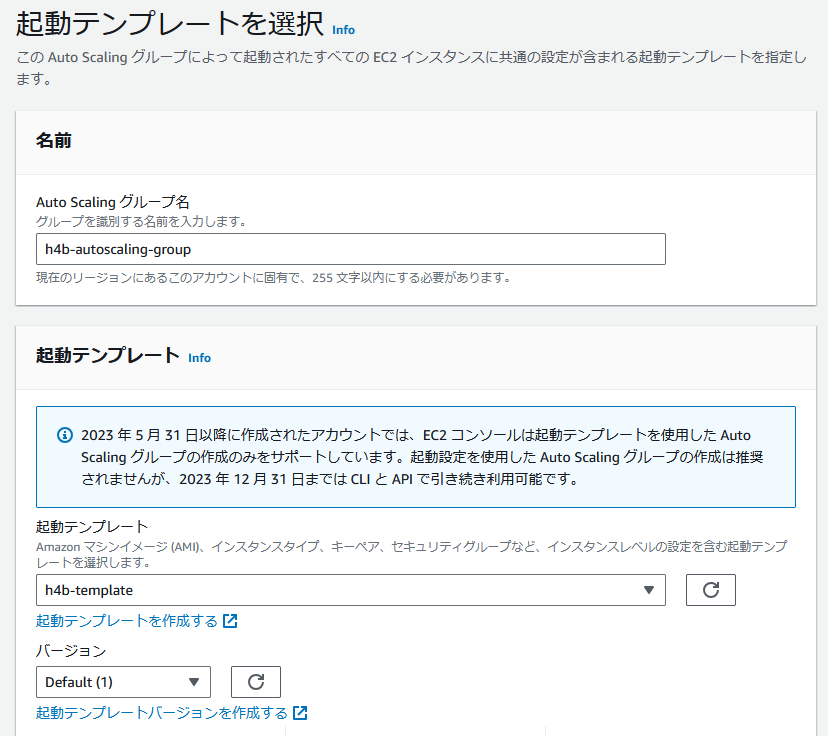Click the dropdown arrow in the Default (1) selector

pyautogui.click(x=194, y=682)
